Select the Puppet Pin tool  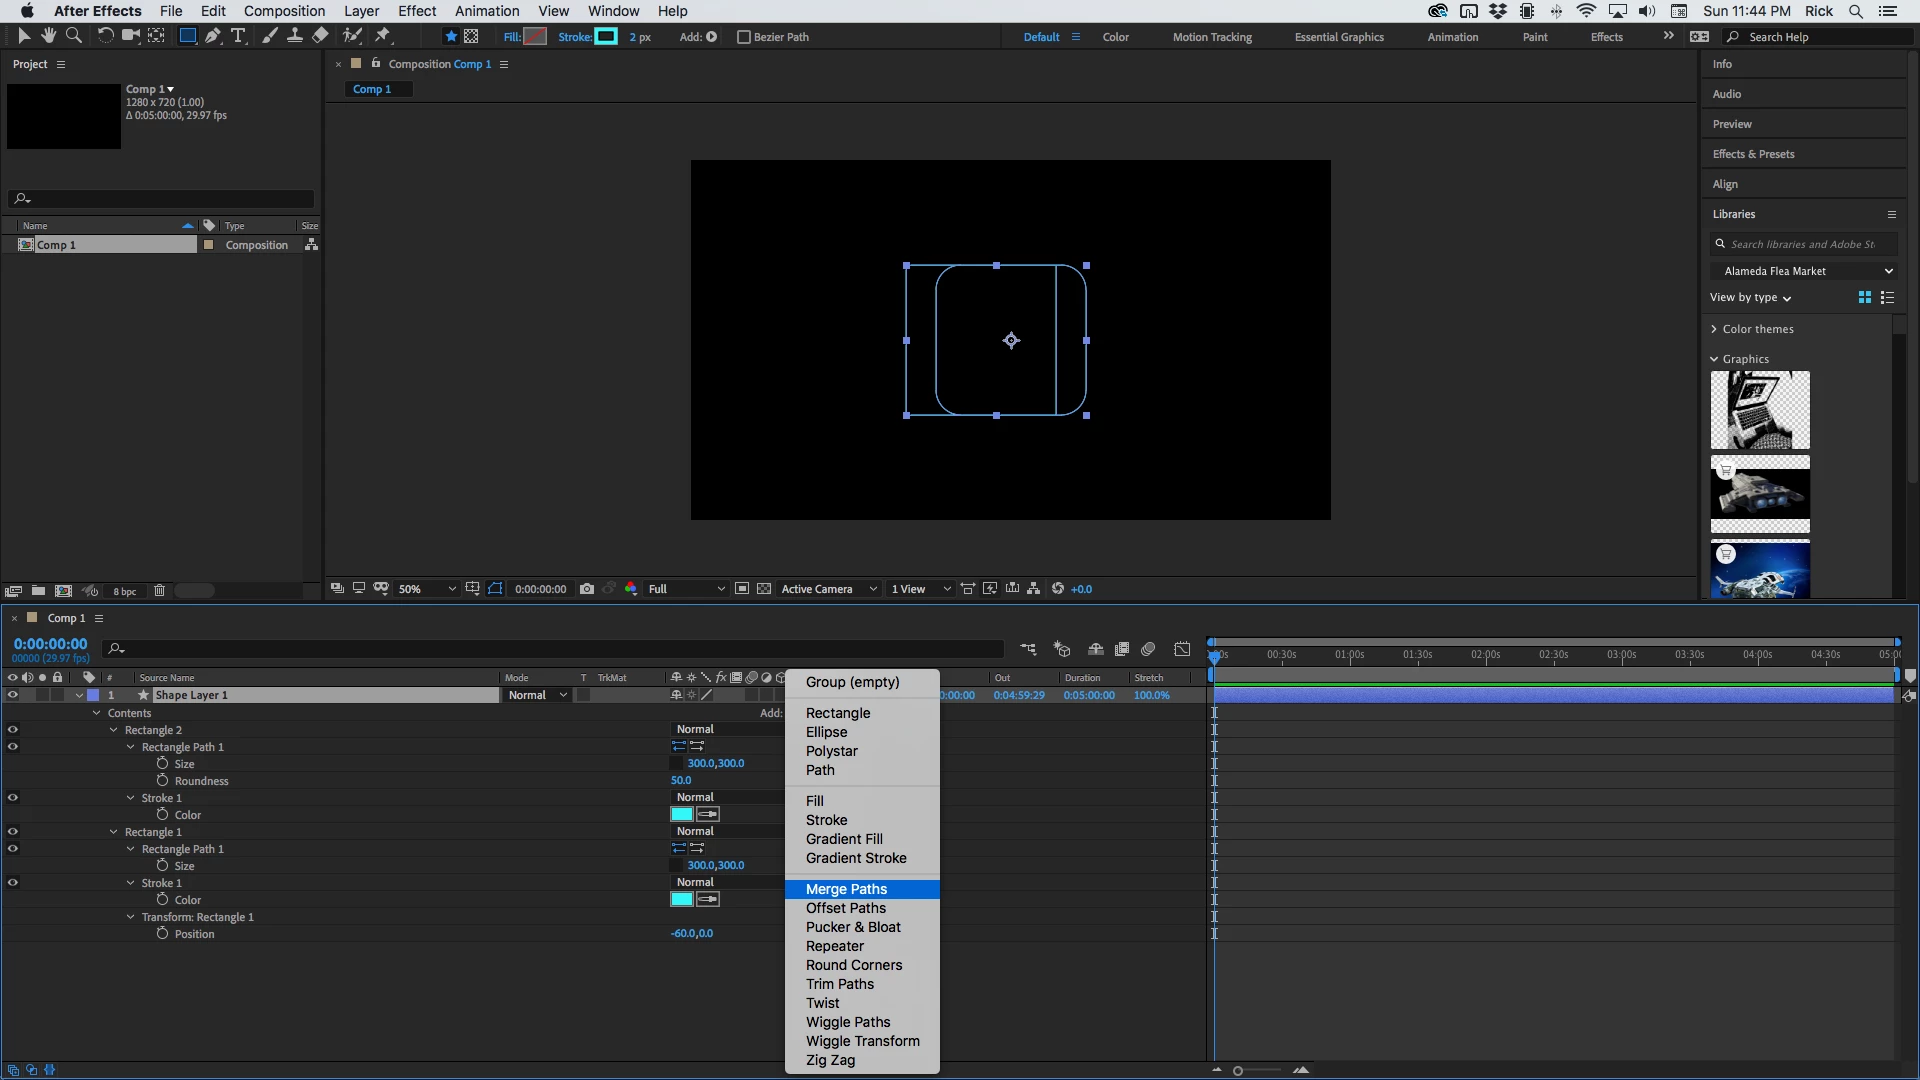(383, 36)
